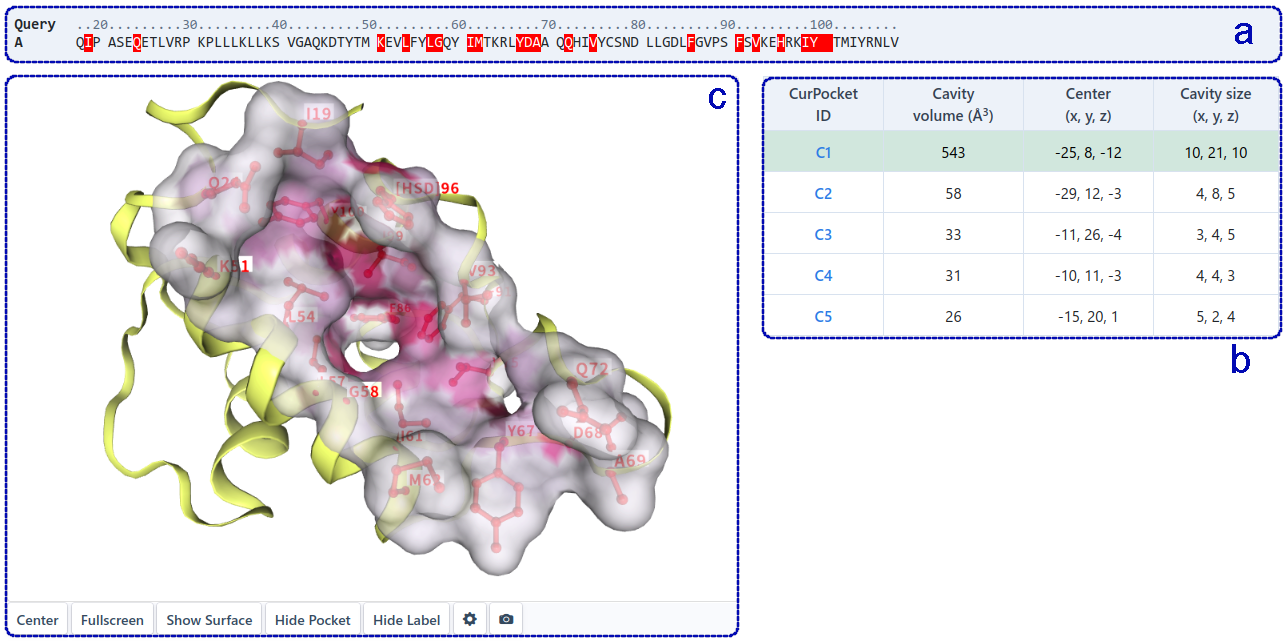Image resolution: width=1286 pixels, height=642 pixels.
Task: Take a snapshot with the camera icon
Action: (506, 620)
